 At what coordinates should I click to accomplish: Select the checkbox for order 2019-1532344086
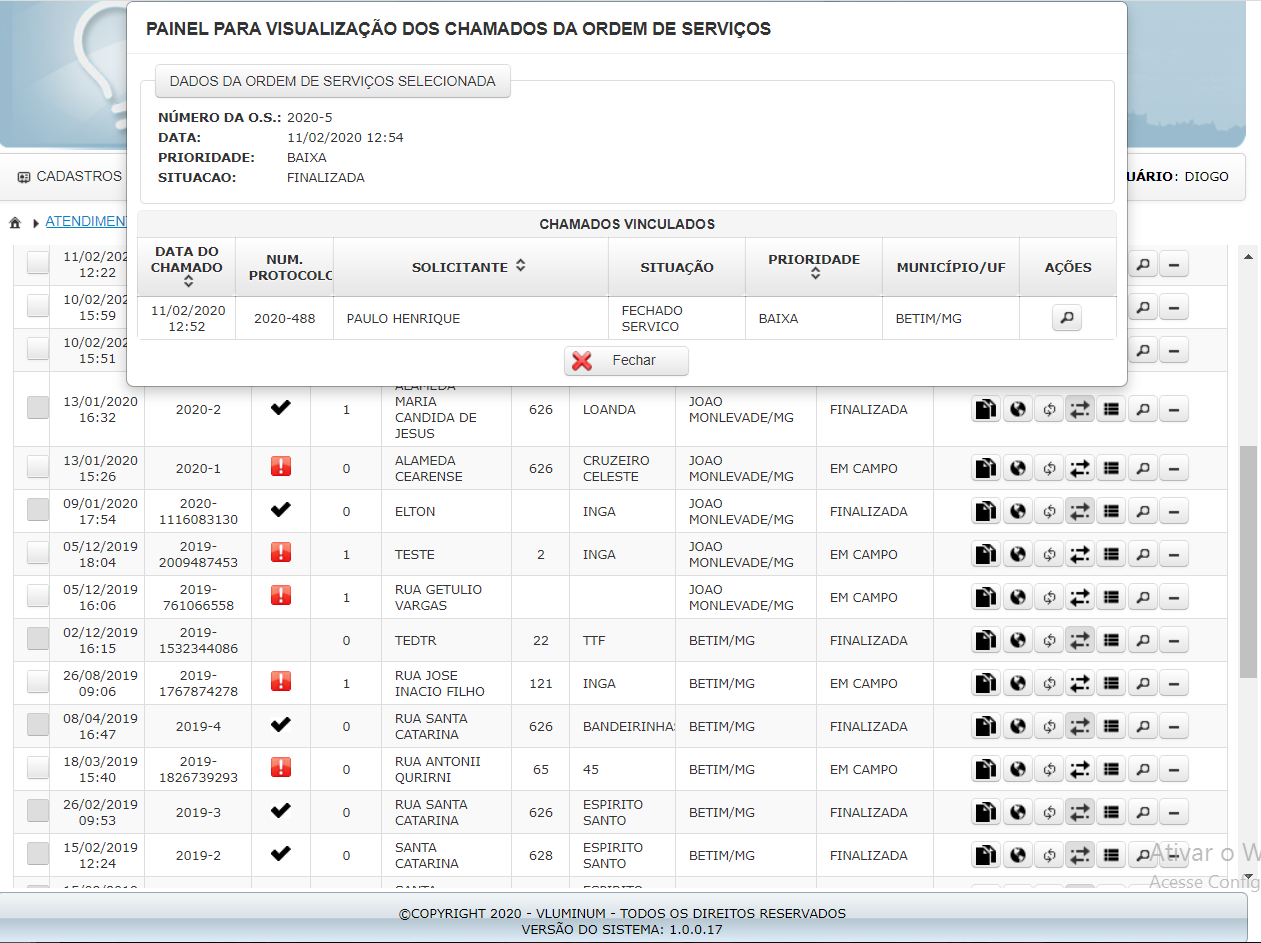pyautogui.click(x=38, y=638)
